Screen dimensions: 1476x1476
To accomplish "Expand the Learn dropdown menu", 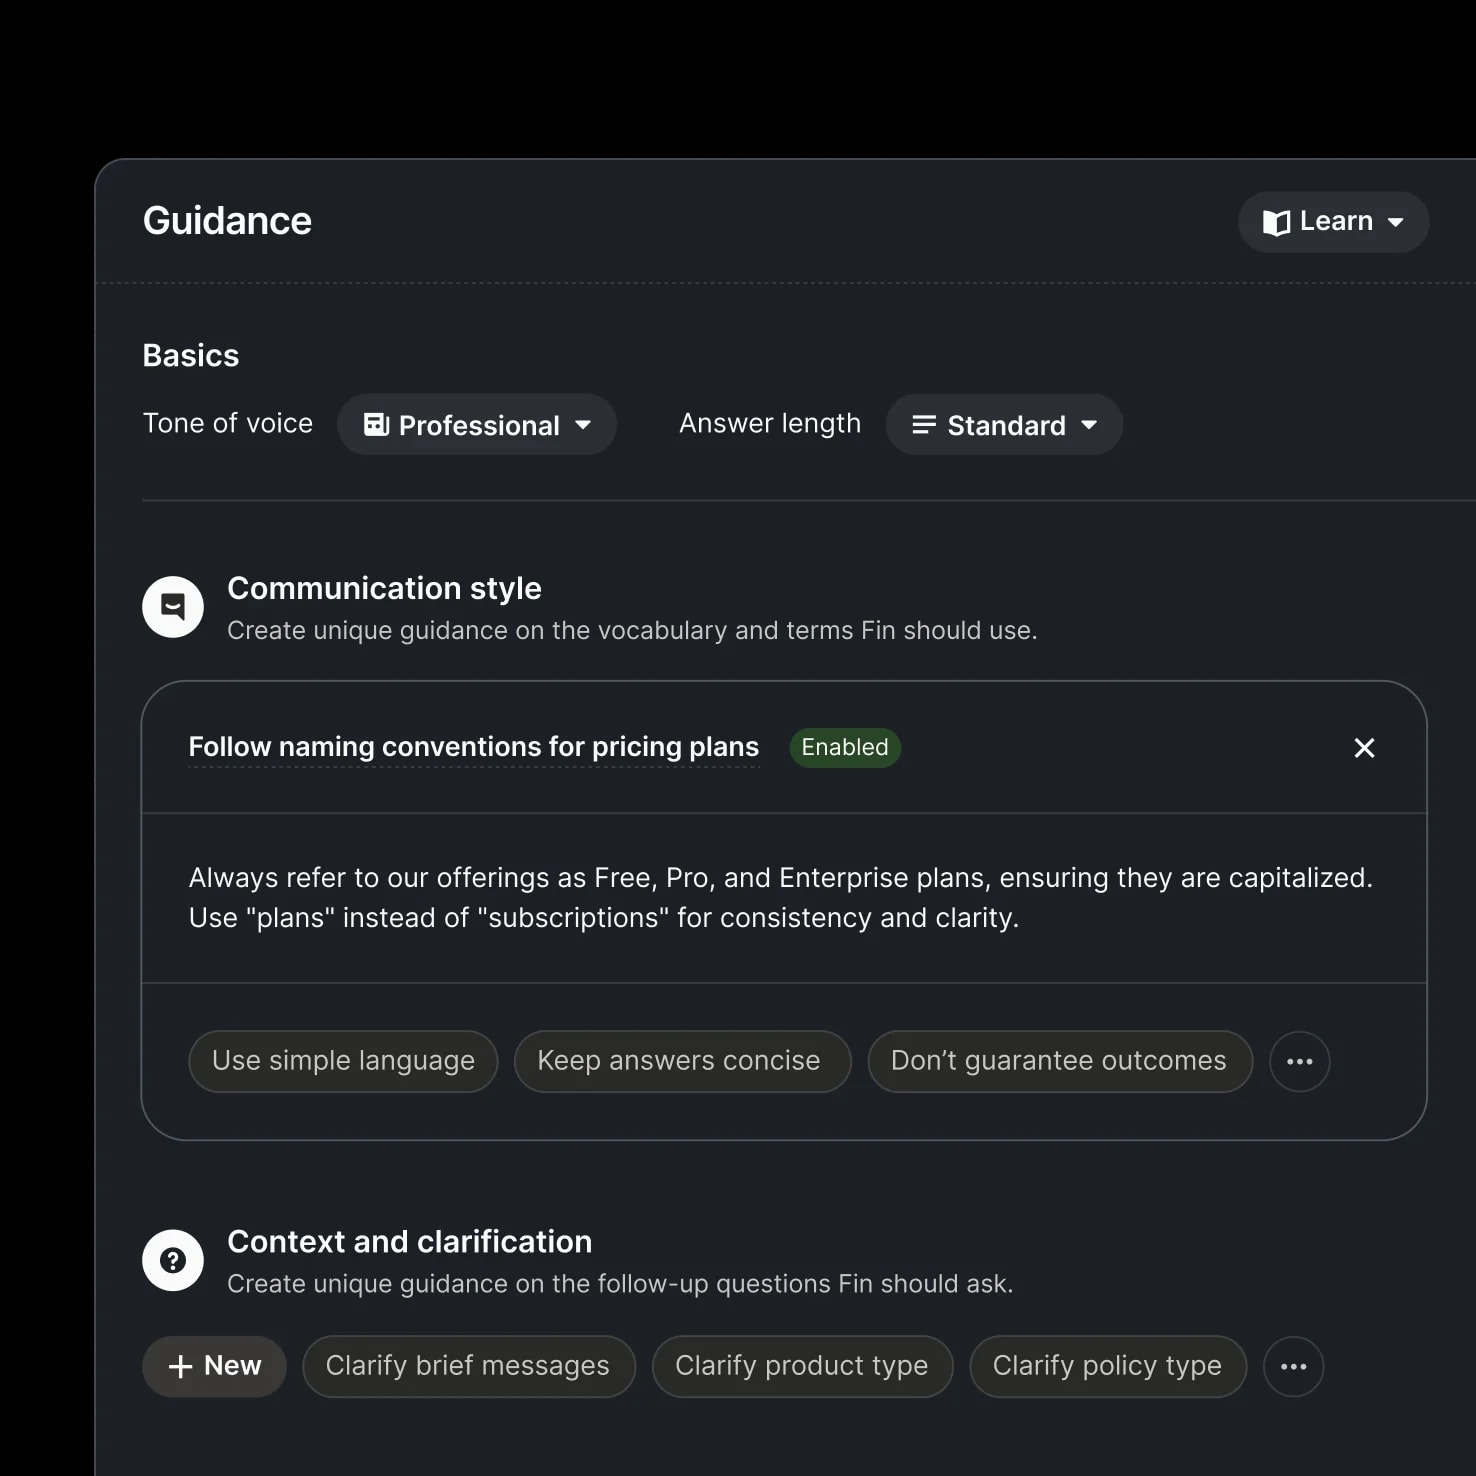I will click(1333, 222).
